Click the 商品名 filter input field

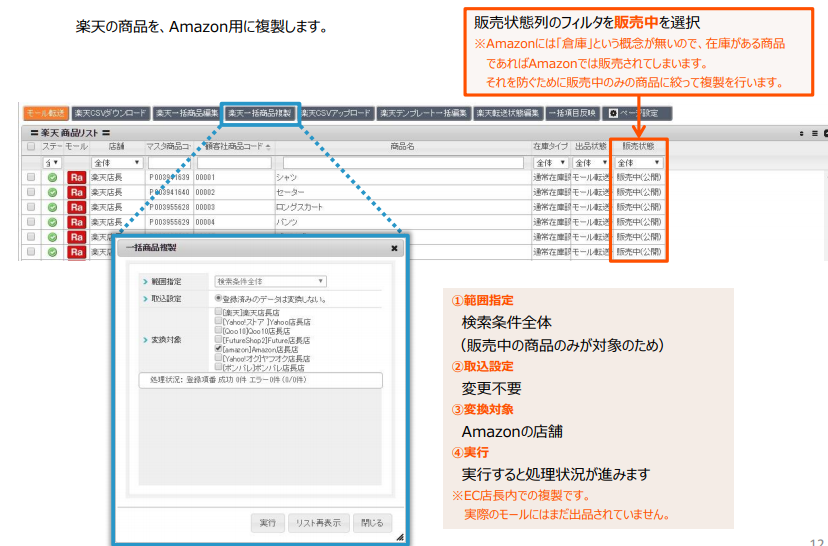(x=403, y=163)
